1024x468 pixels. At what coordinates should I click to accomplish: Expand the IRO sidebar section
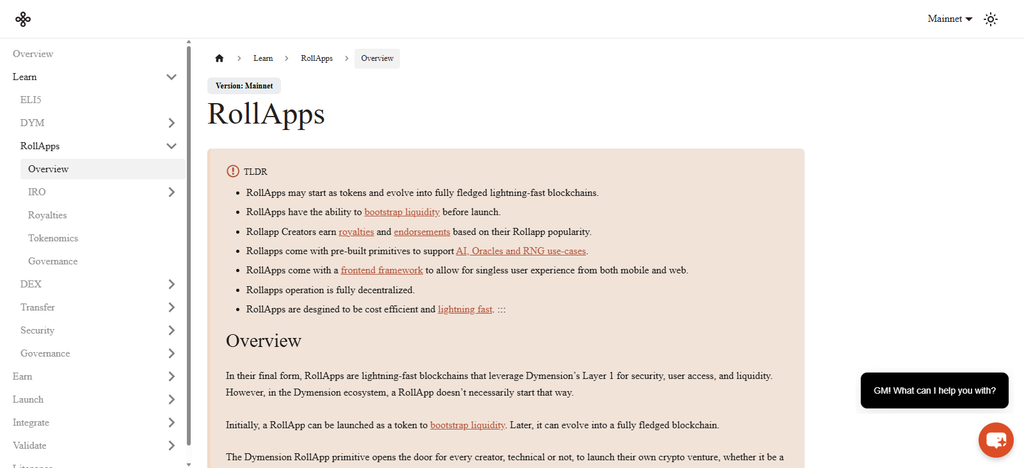coord(172,192)
